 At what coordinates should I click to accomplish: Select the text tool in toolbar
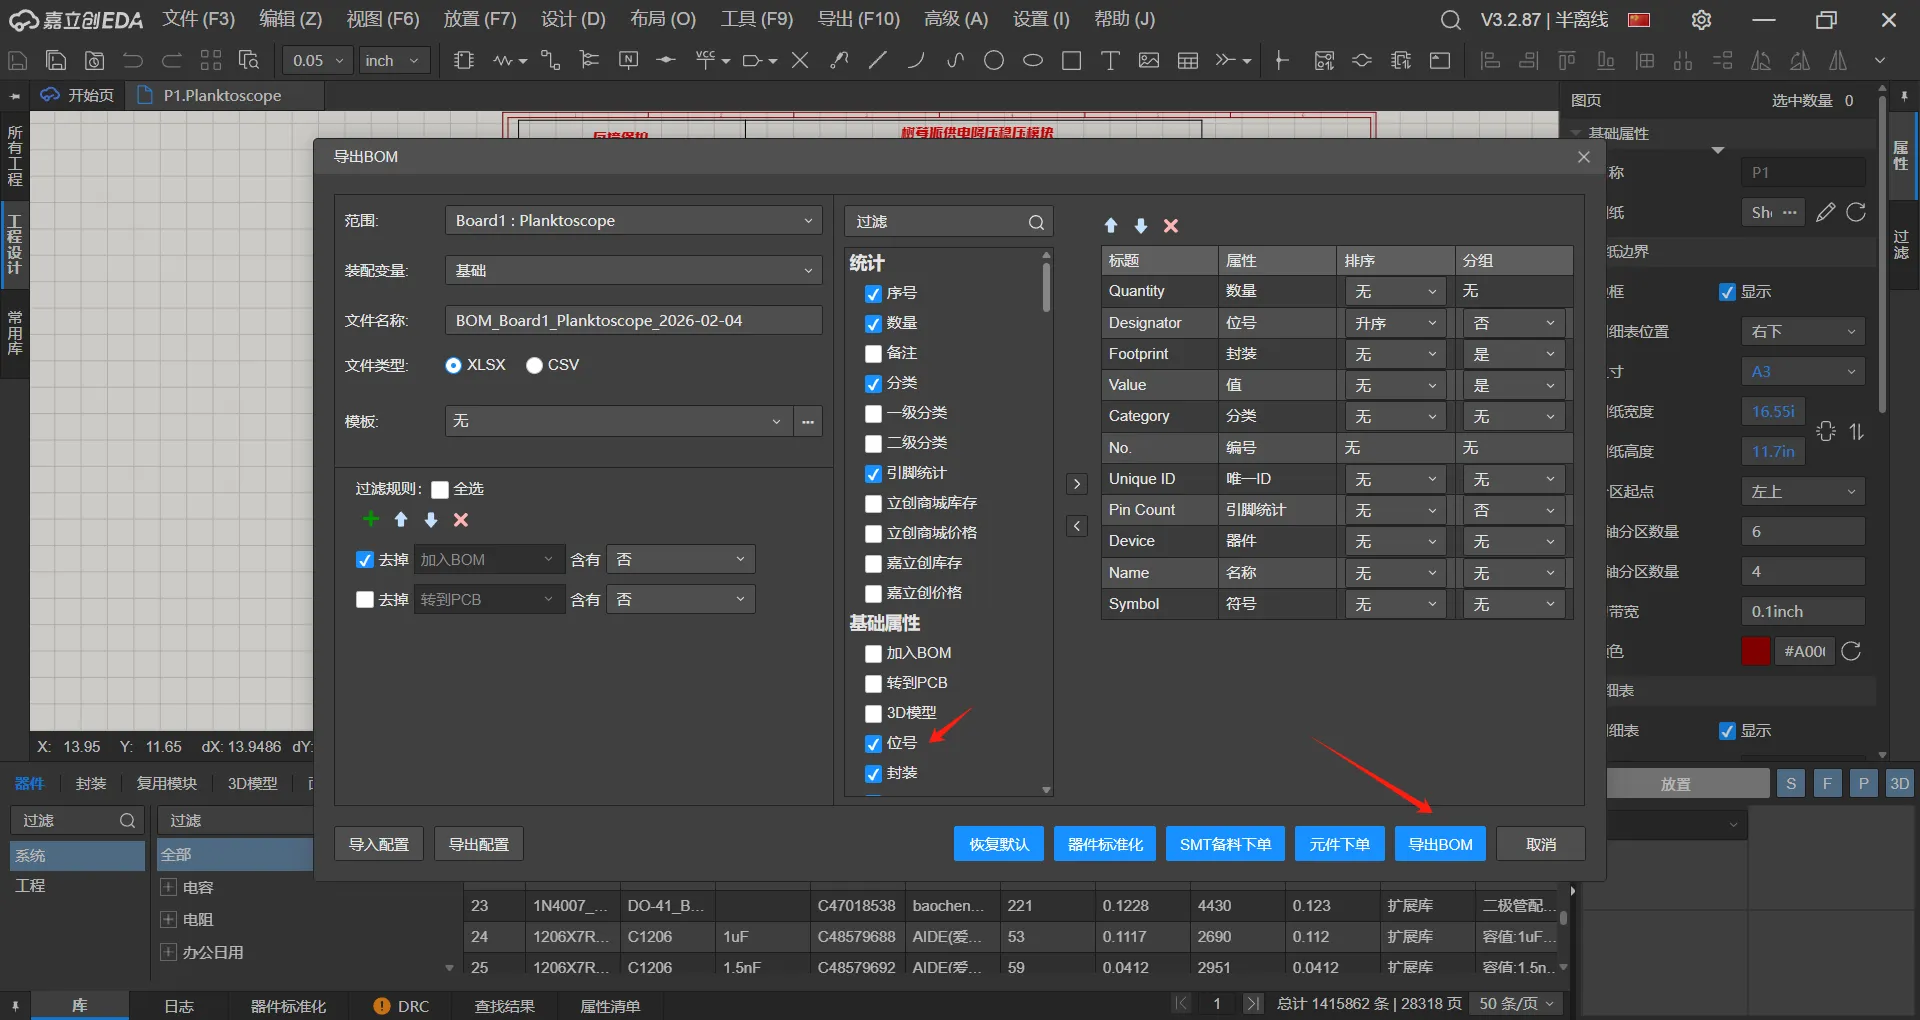[1110, 61]
